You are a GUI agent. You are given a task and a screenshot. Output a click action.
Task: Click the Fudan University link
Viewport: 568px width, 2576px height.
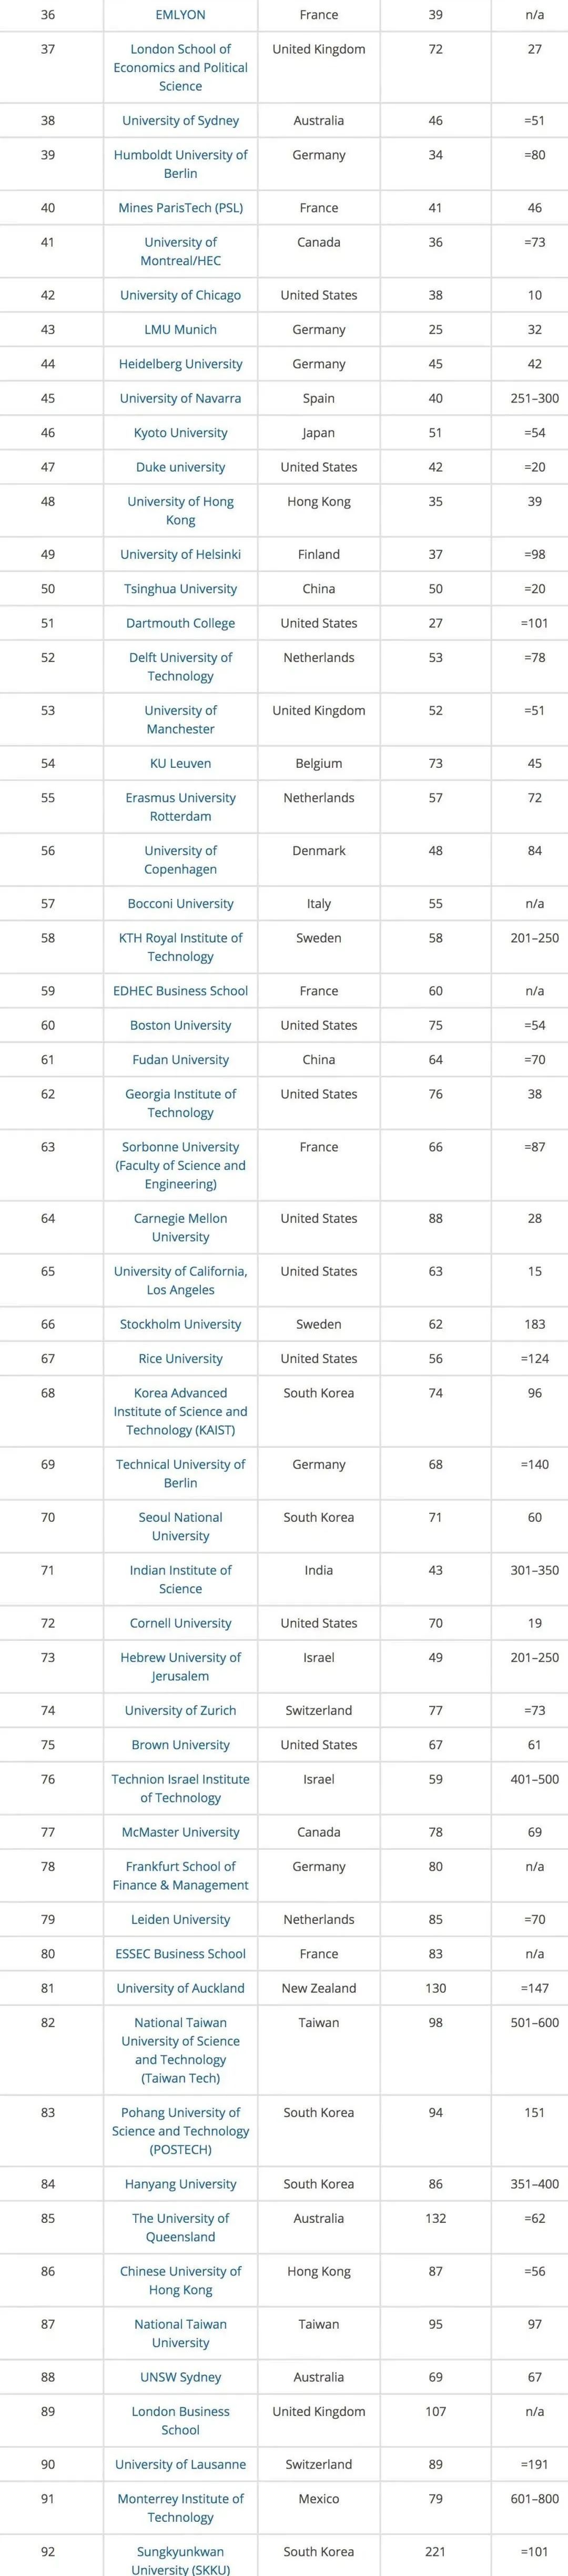point(180,1059)
